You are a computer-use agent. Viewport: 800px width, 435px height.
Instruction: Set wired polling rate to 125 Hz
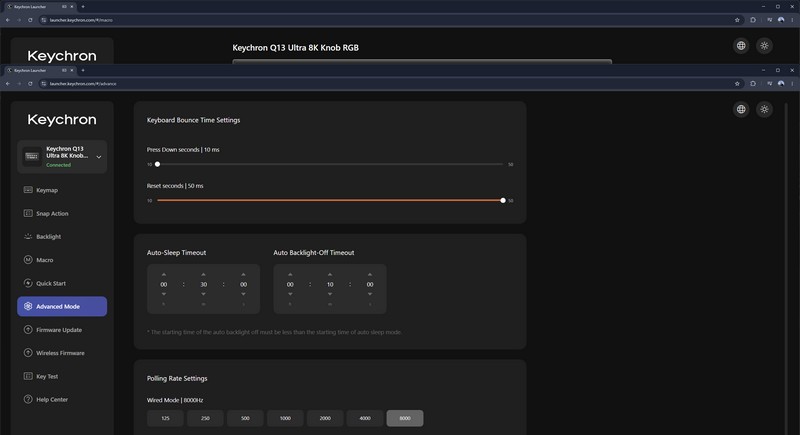coord(165,418)
